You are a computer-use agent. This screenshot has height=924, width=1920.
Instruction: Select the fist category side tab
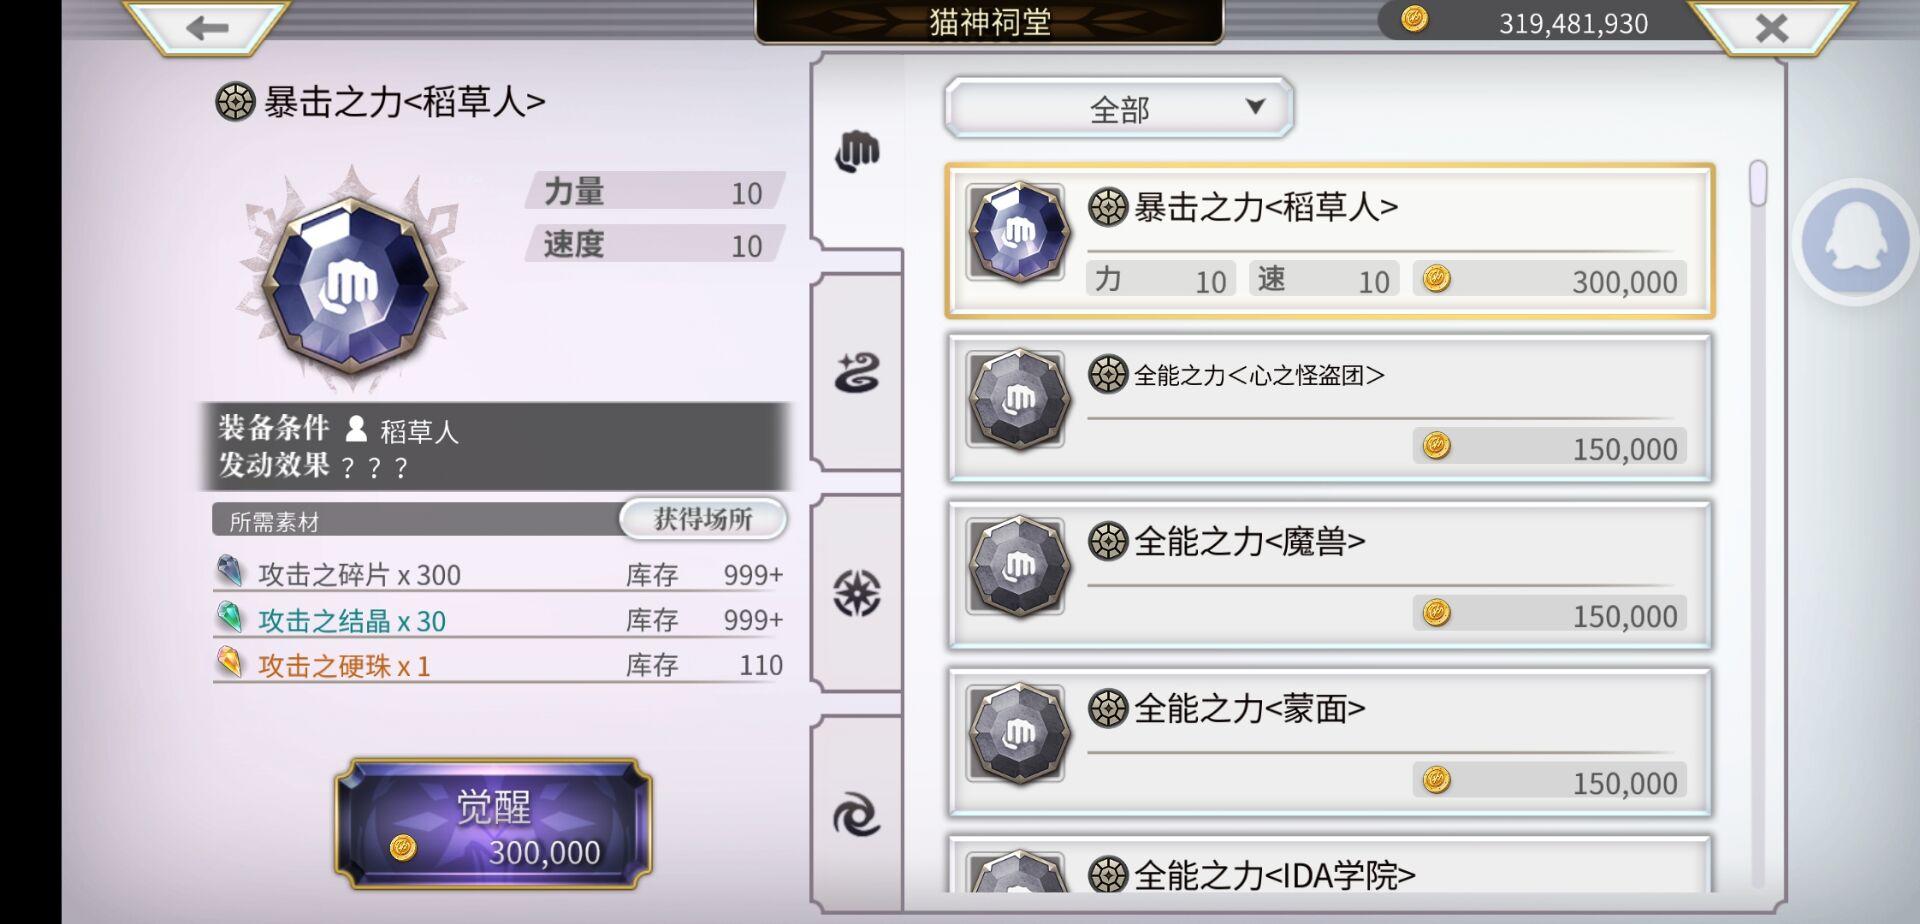tap(857, 150)
